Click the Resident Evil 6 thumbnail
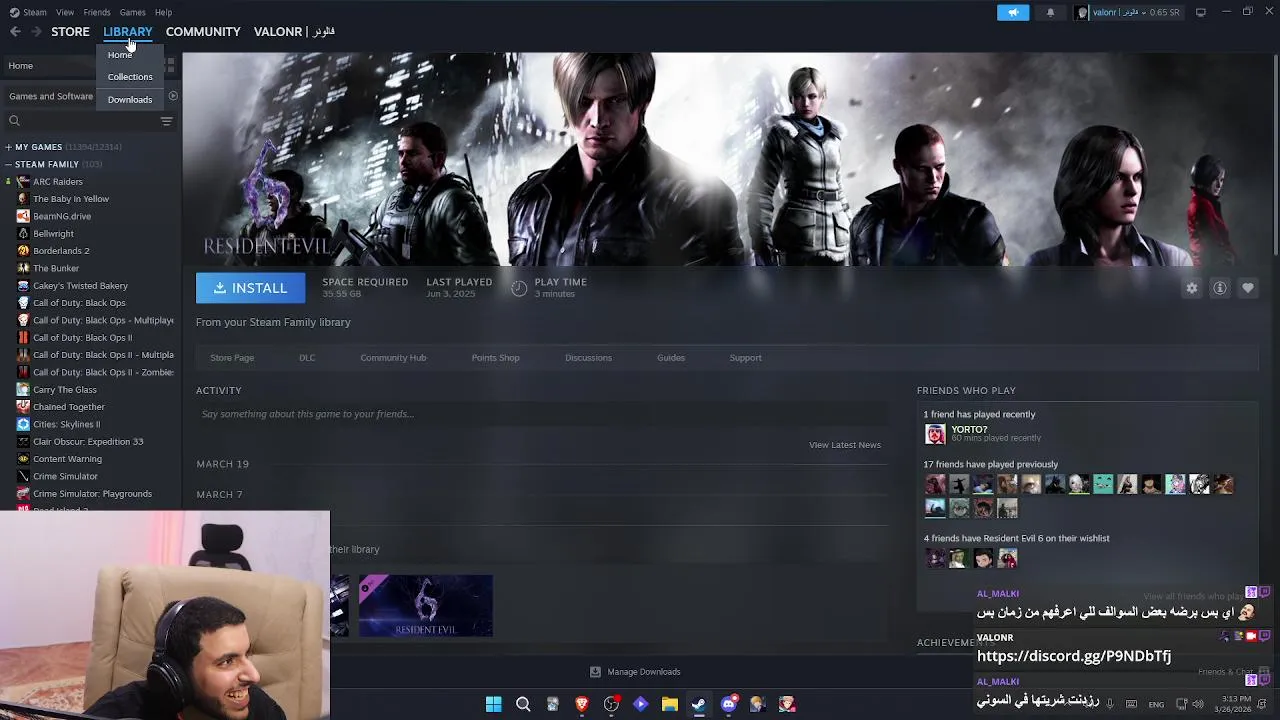Image resolution: width=1280 pixels, height=720 pixels. [x=426, y=606]
